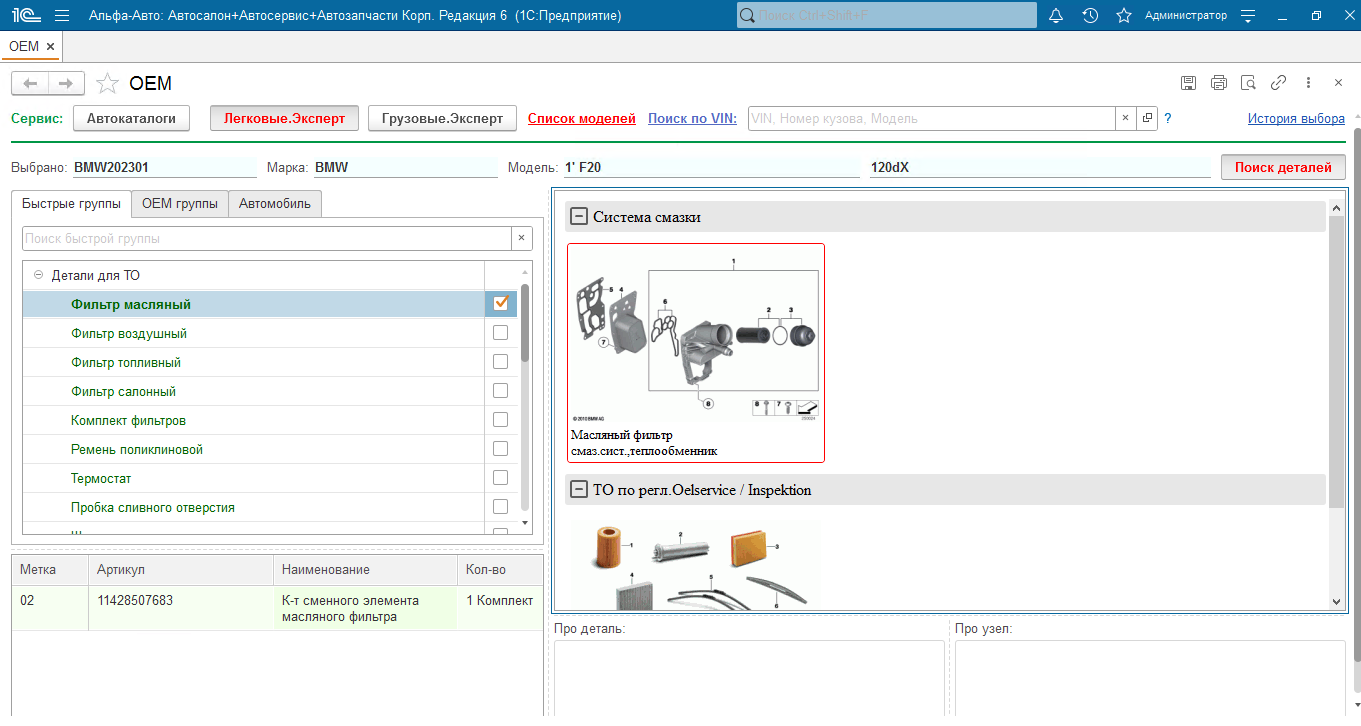Click the global search magnifier icon

coord(747,15)
